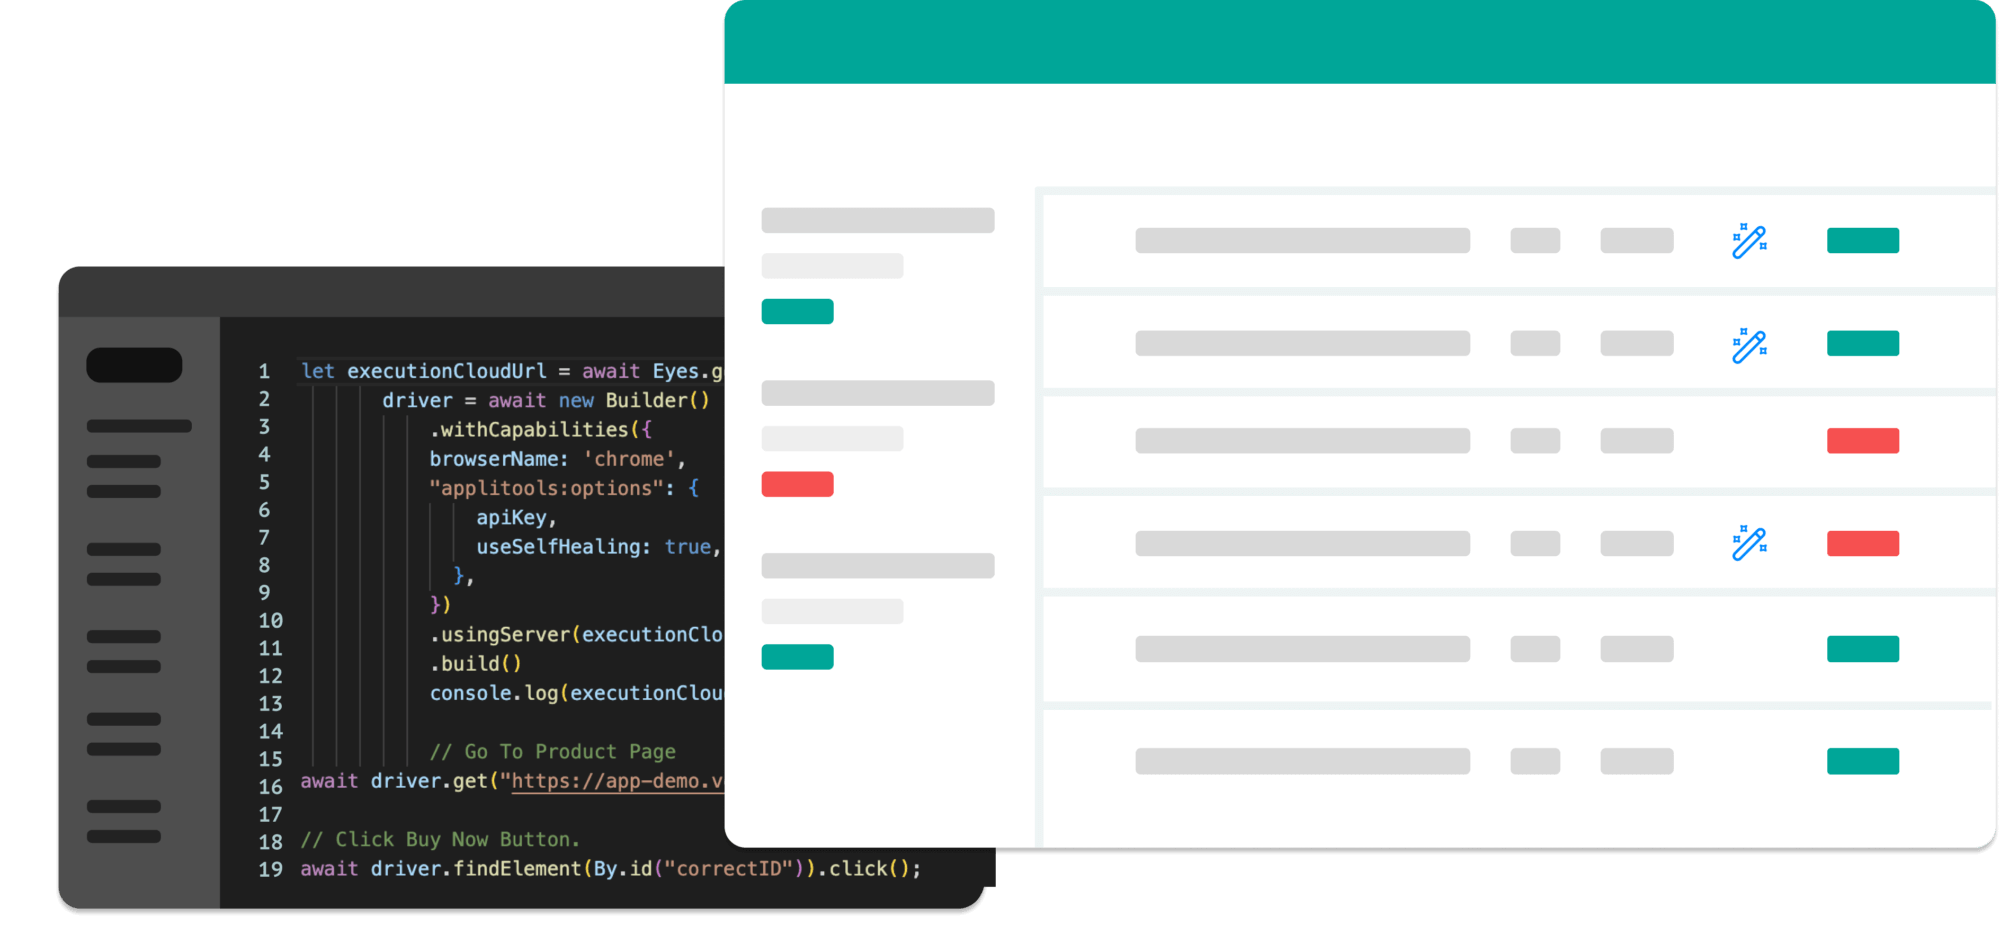Click the "correctID" string in the last code line
The width and height of the screenshot is (2000, 952).
pyautogui.click(x=728, y=869)
